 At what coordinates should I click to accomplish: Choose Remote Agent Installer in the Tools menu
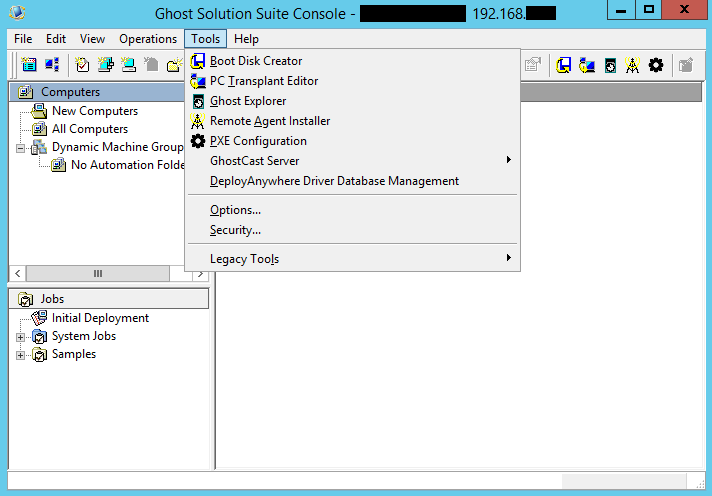[353, 121]
